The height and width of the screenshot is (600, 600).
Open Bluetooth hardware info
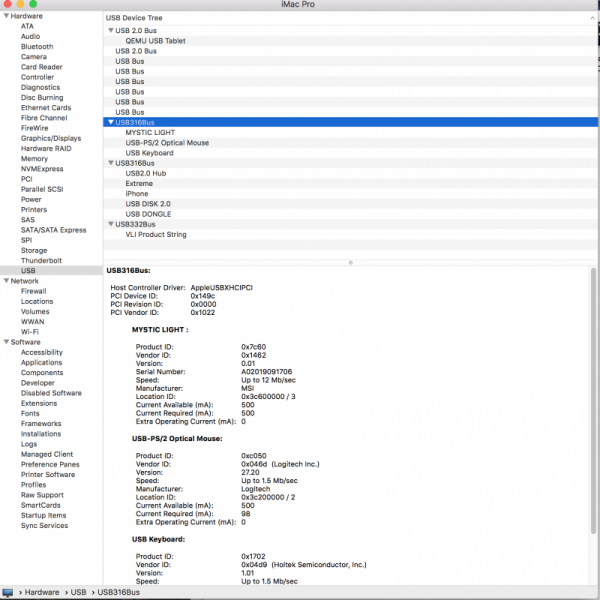click(37, 46)
